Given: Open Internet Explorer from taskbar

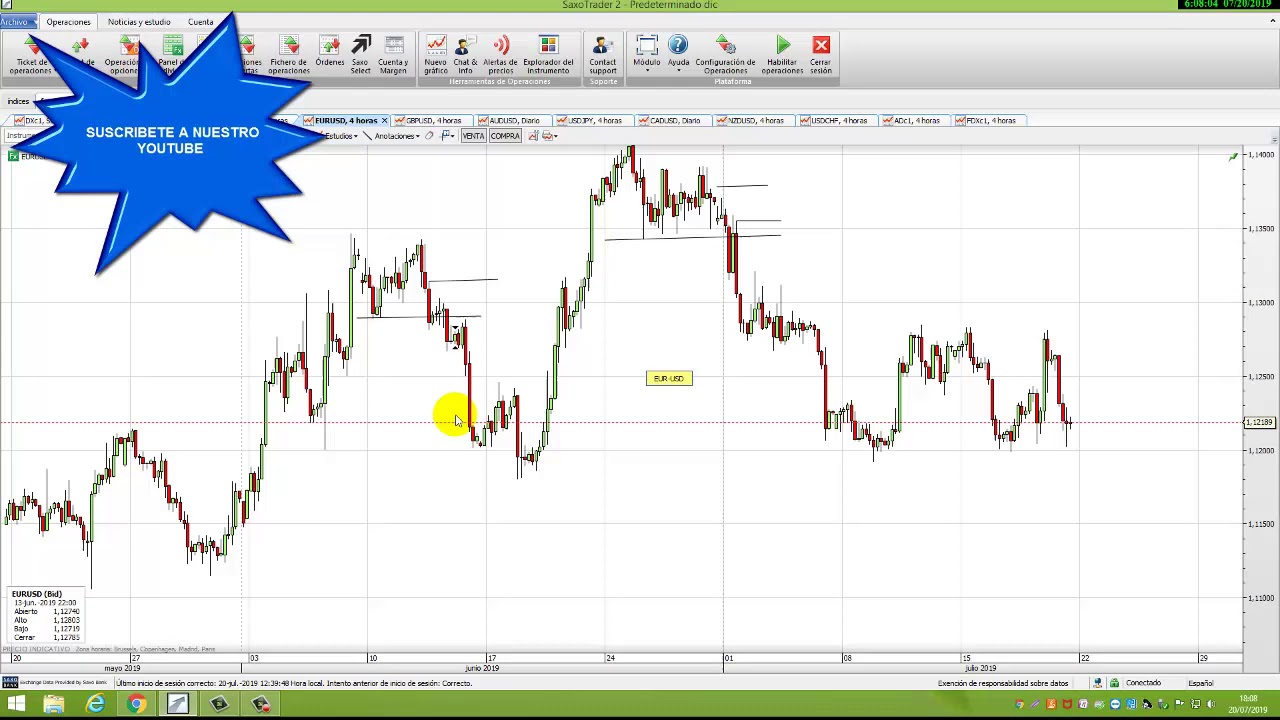Looking at the screenshot, I should pos(95,705).
